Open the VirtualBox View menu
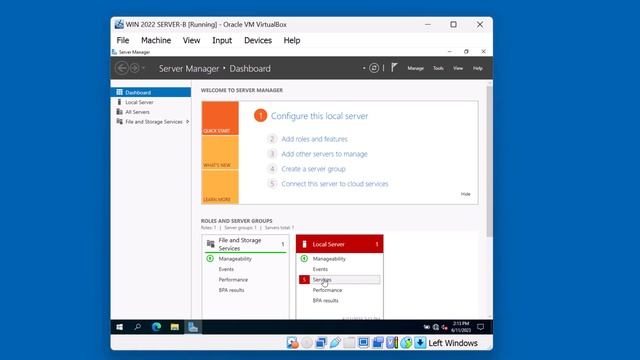 pyautogui.click(x=191, y=40)
